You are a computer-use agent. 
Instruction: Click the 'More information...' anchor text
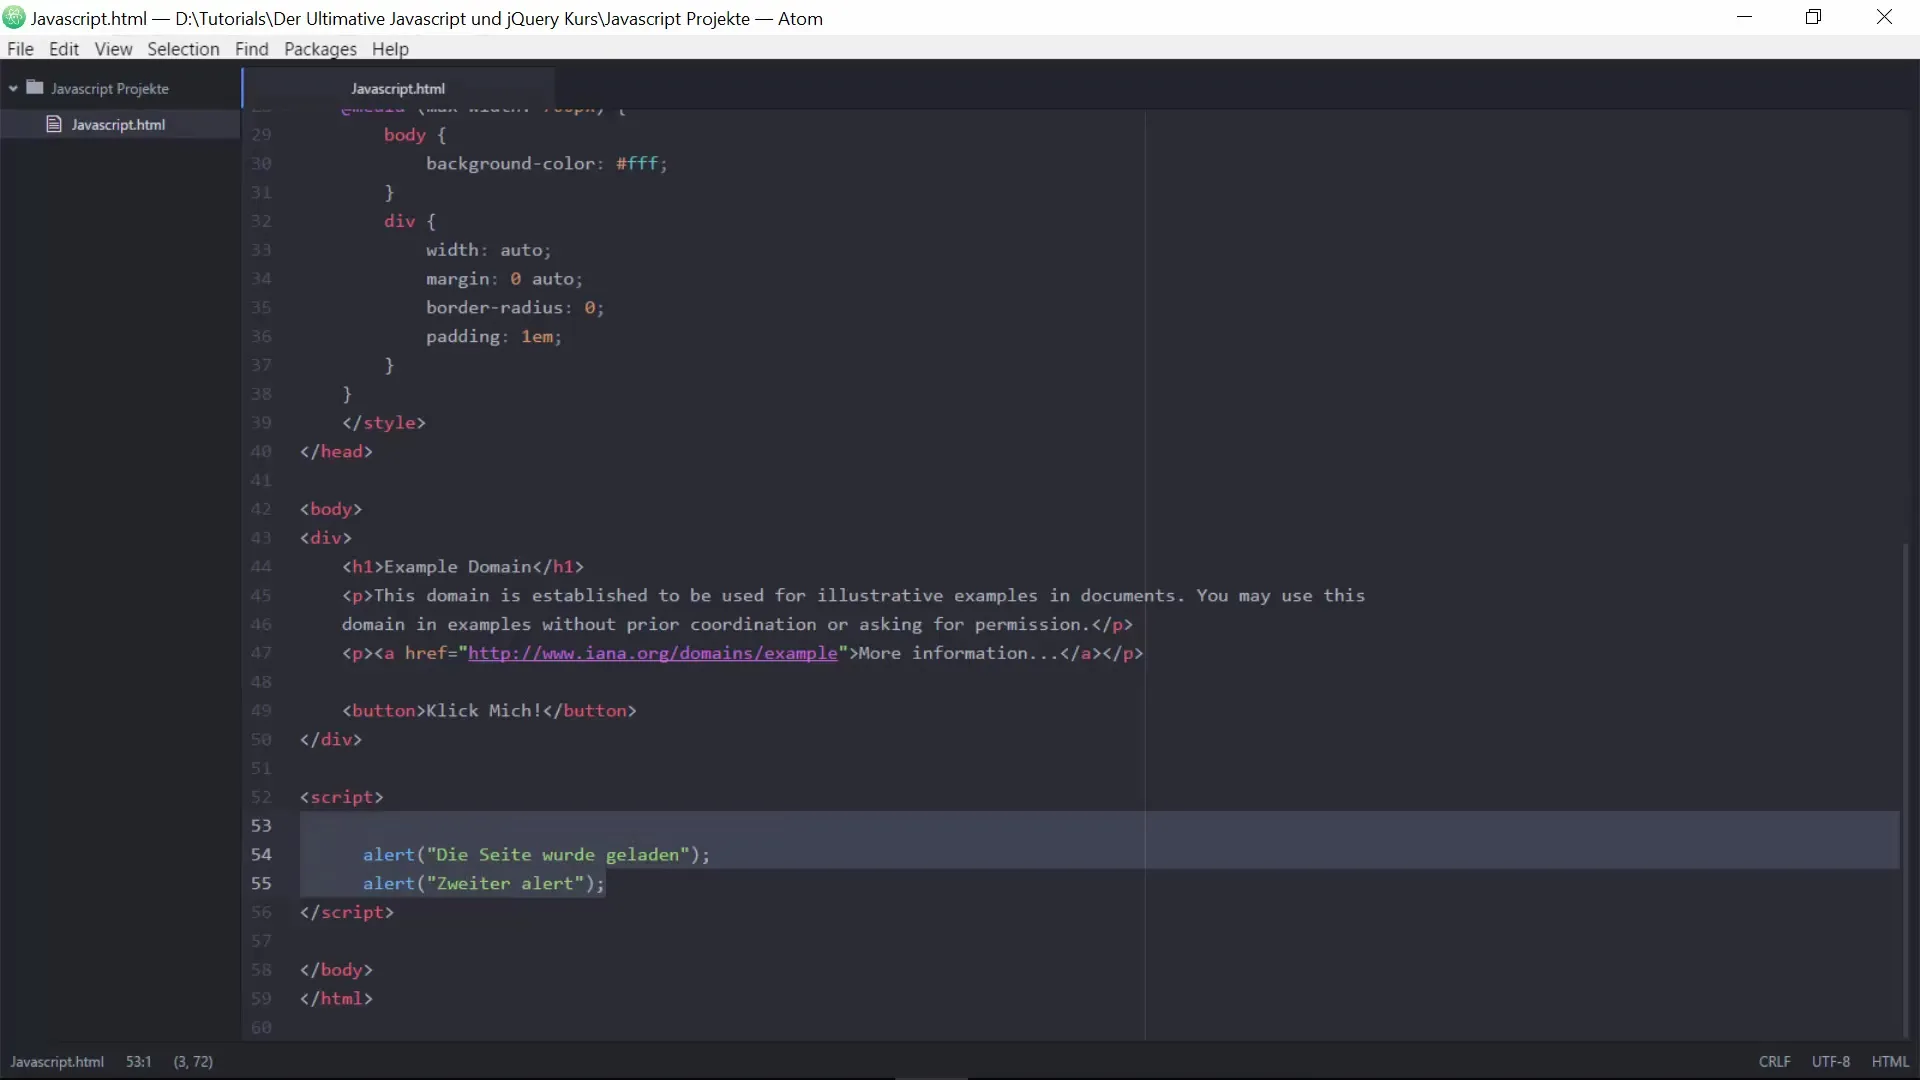click(959, 653)
